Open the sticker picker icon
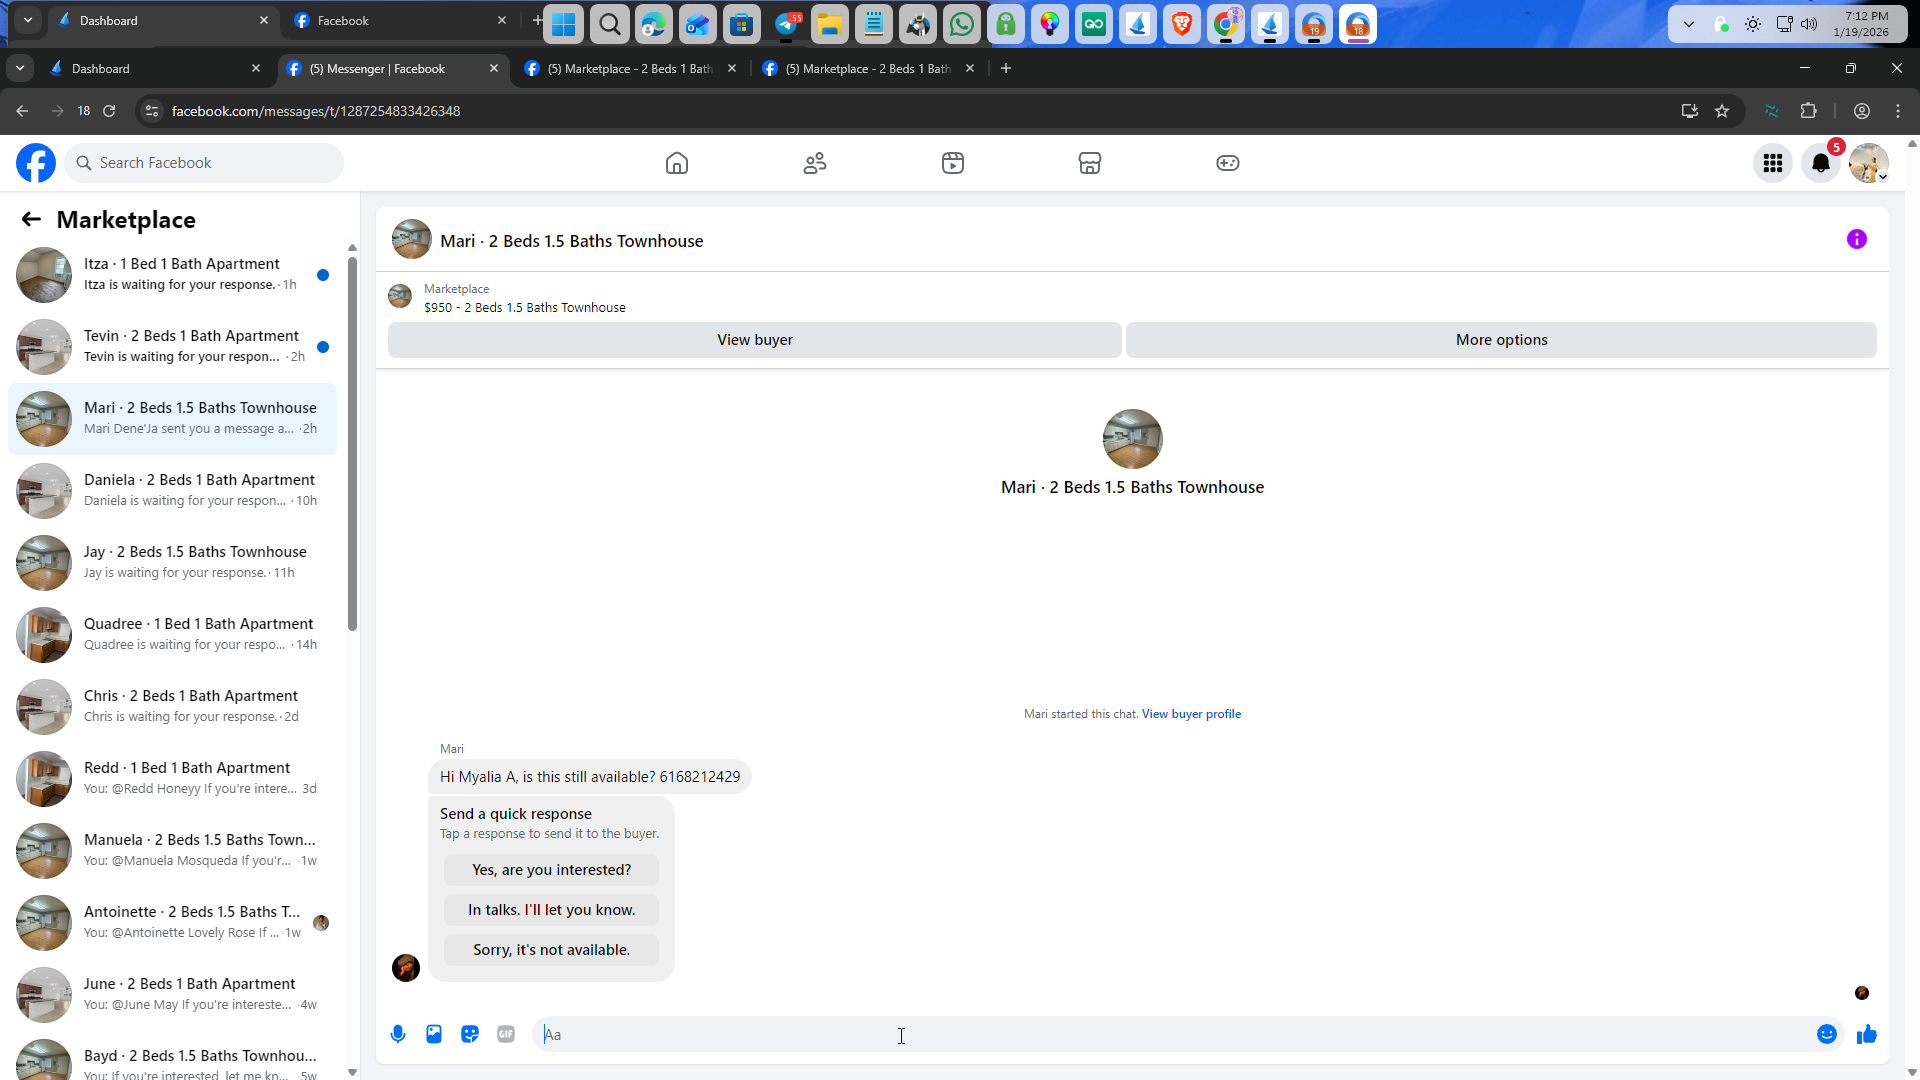This screenshot has width=1920, height=1080. tap(470, 1034)
